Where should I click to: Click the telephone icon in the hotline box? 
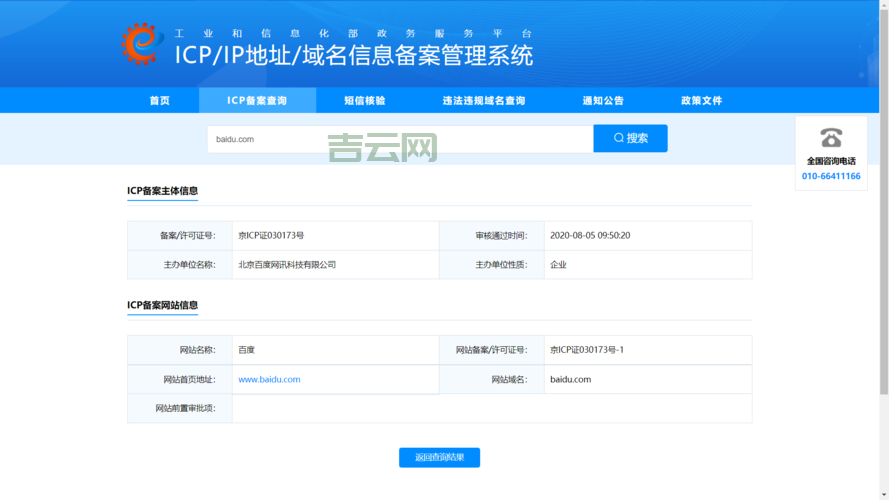[831, 138]
